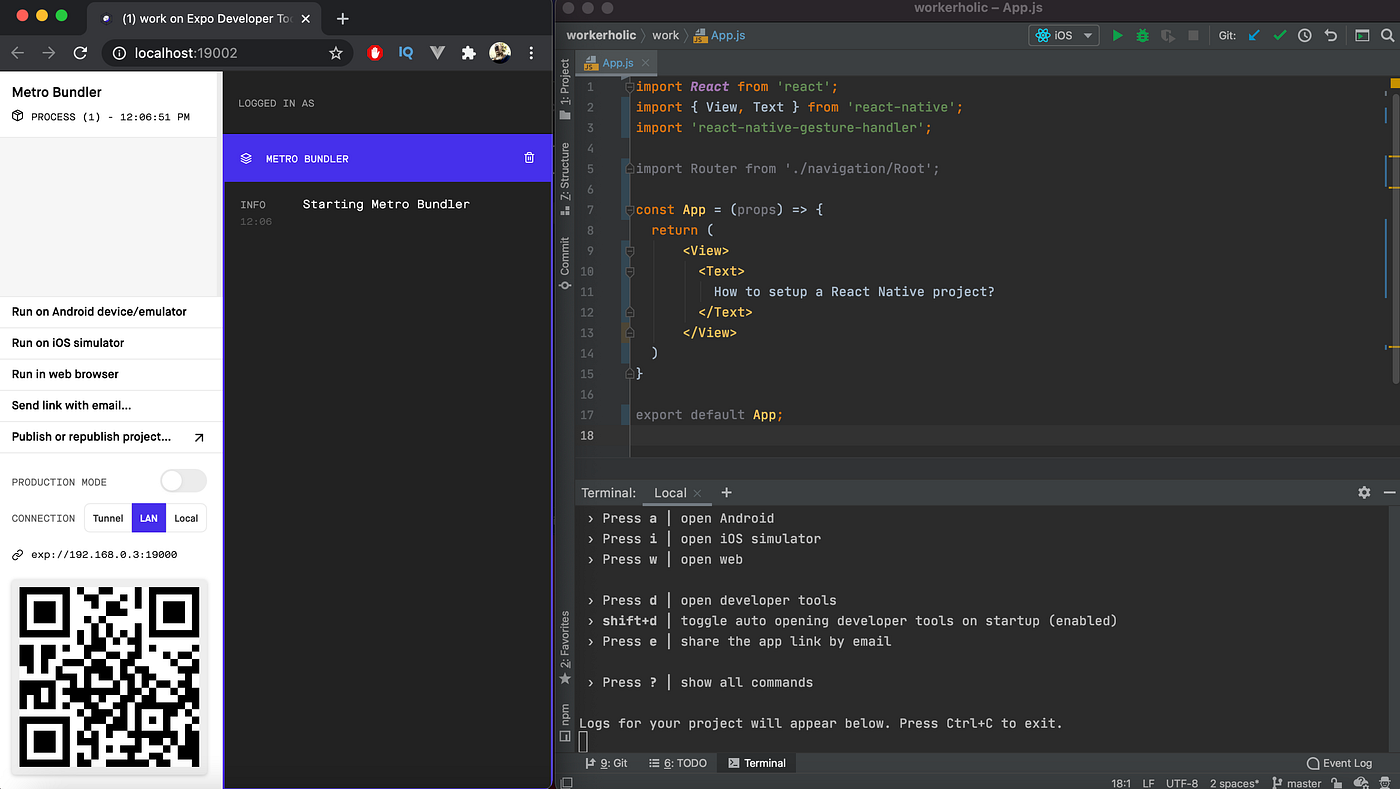Screen dimensions: 1400x789
Task: Open version control history with the clock icon
Action: (x=1306, y=35)
